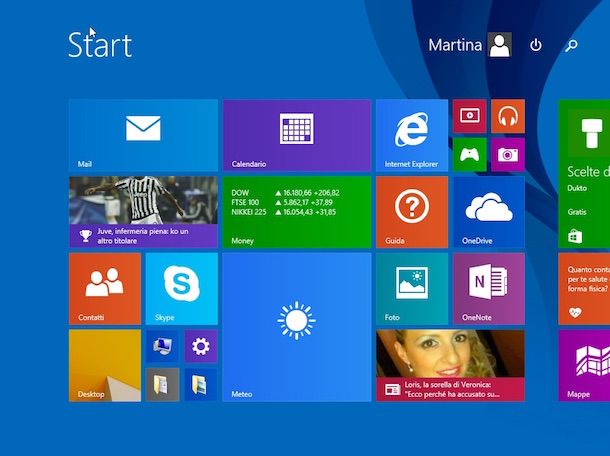
Task: Open the Meteo weather tile
Action: (x=297, y=327)
